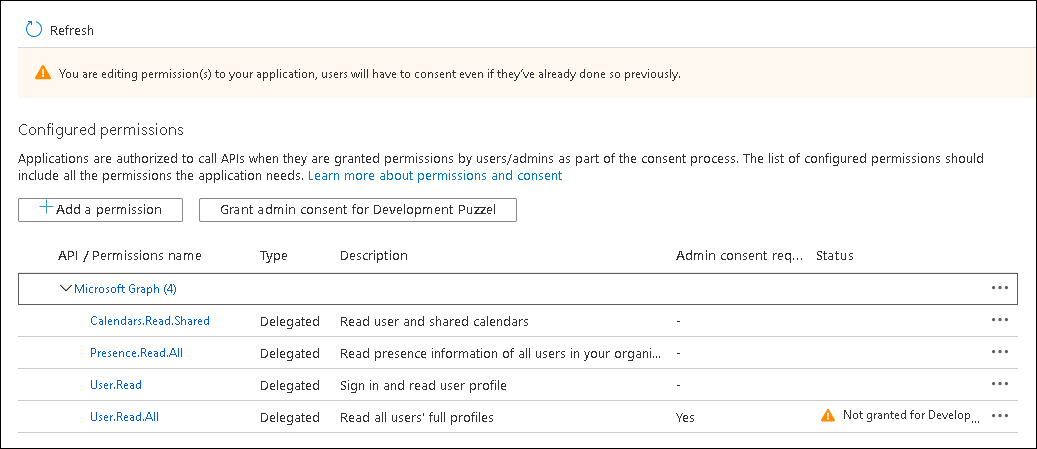Open the ellipsis menu for User.Read.All row

999,416
